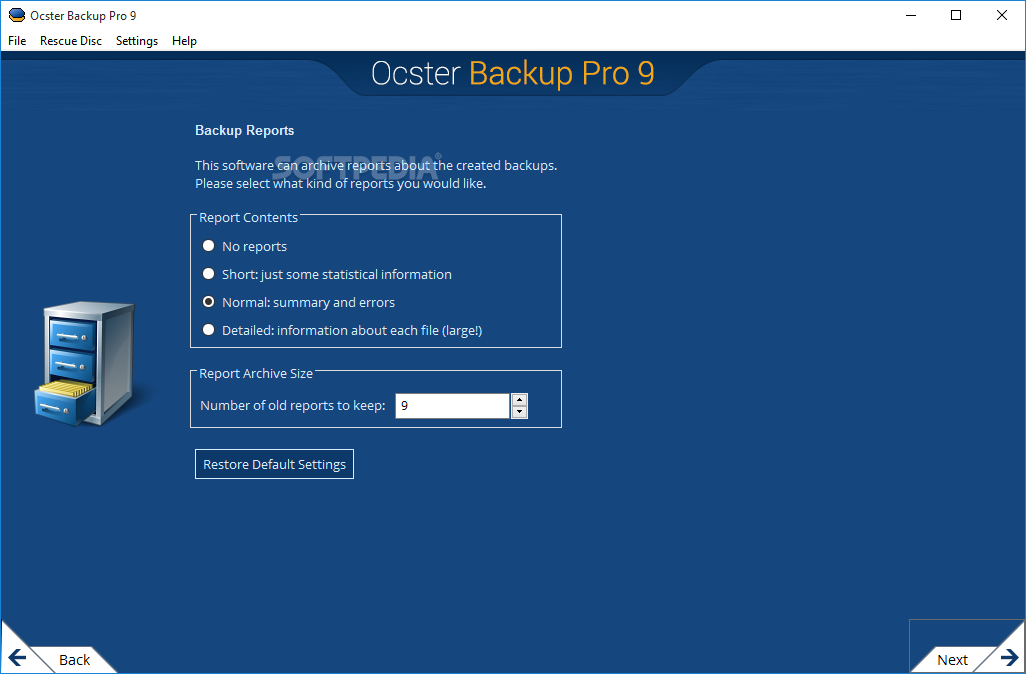Viewport: 1026px width, 674px height.
Task: Go back with the Back button
Action: [x=74, y=660]
